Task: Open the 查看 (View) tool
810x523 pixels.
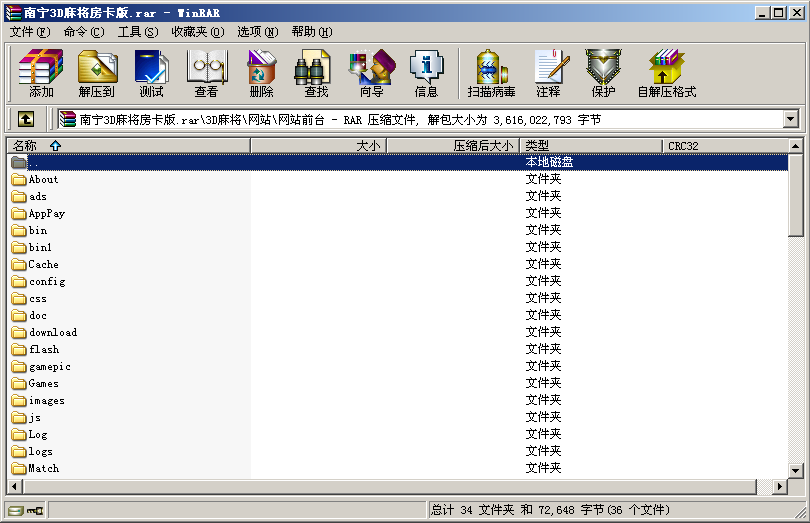Action: pos(206,73)
